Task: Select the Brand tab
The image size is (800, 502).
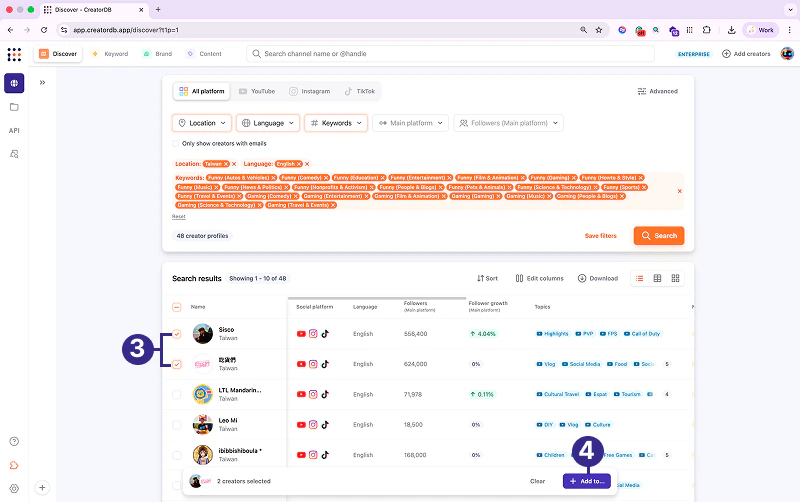Action: [x=158, y=54]
